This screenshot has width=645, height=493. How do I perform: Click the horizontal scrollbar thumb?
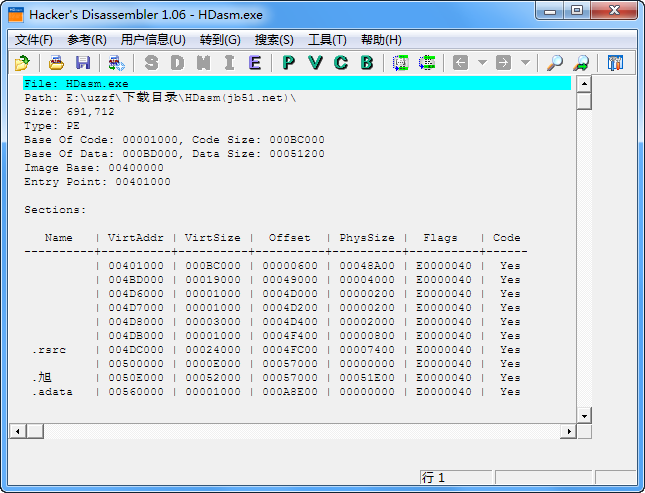coord(35,431)
